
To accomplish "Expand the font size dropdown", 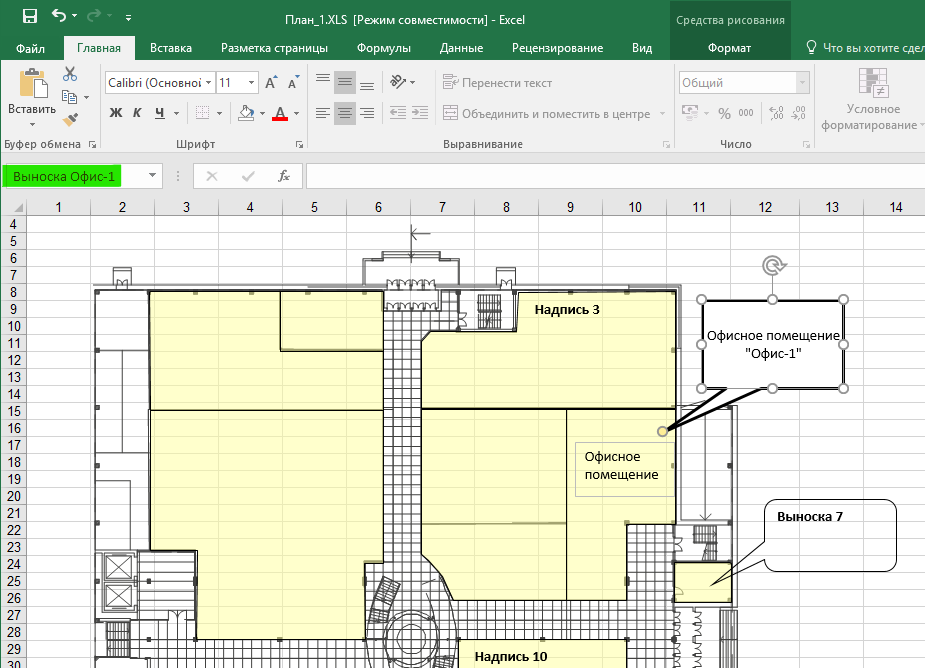I will pos(251,83).
